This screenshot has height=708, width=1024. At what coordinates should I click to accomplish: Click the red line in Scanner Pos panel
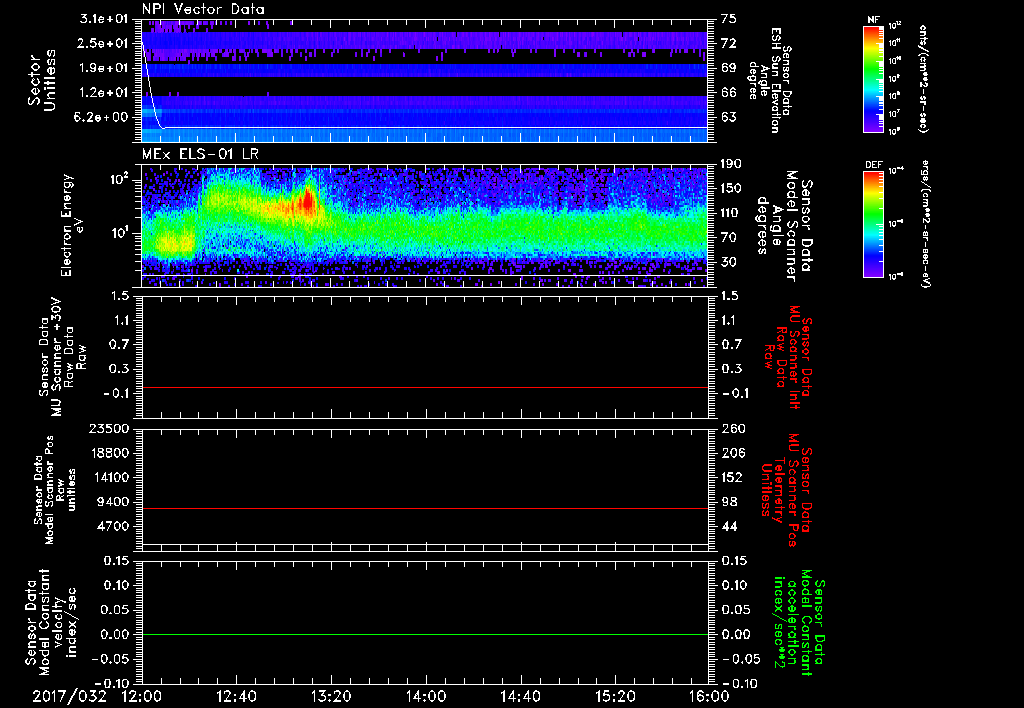point(424,508)
